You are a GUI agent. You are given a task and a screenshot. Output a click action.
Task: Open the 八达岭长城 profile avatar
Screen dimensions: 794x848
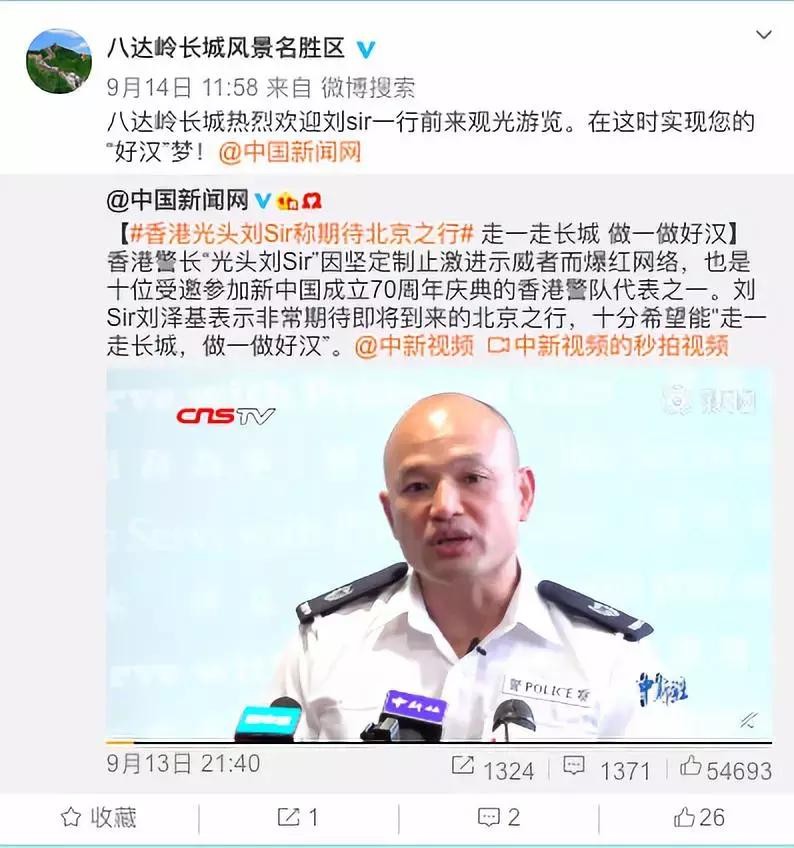tap(58, 61)
